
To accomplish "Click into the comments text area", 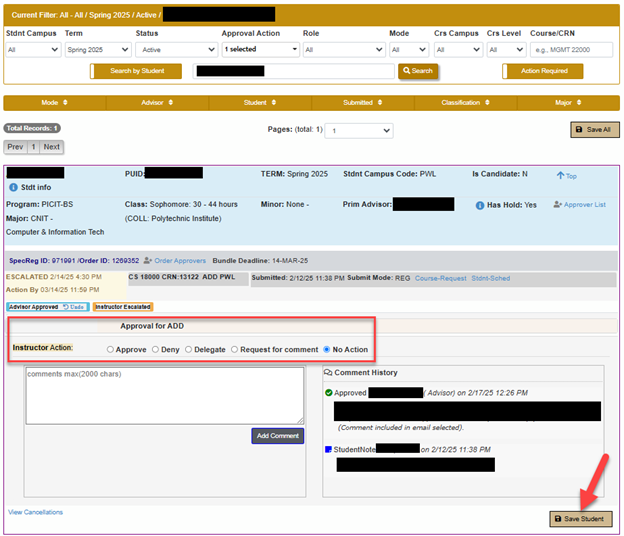I will pos(164,395).
